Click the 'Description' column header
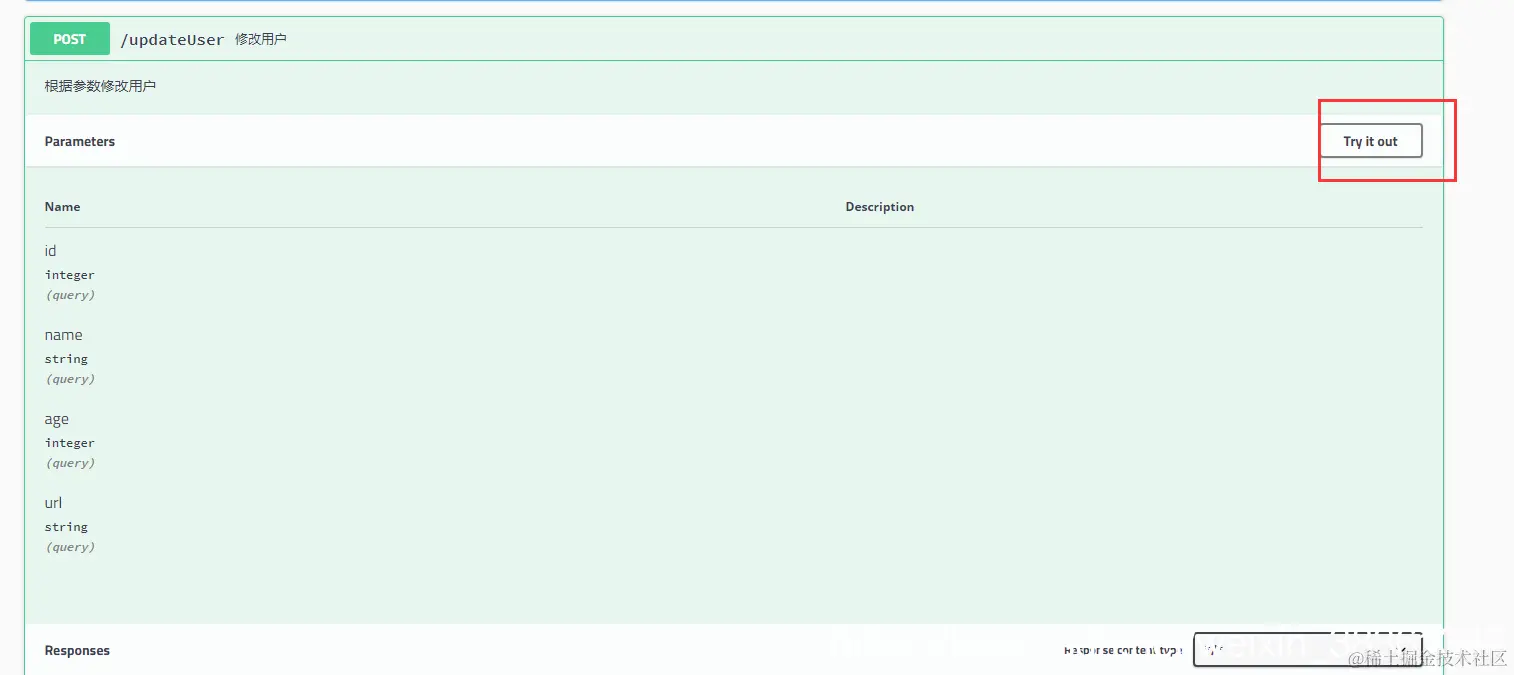 coord(880,207)
